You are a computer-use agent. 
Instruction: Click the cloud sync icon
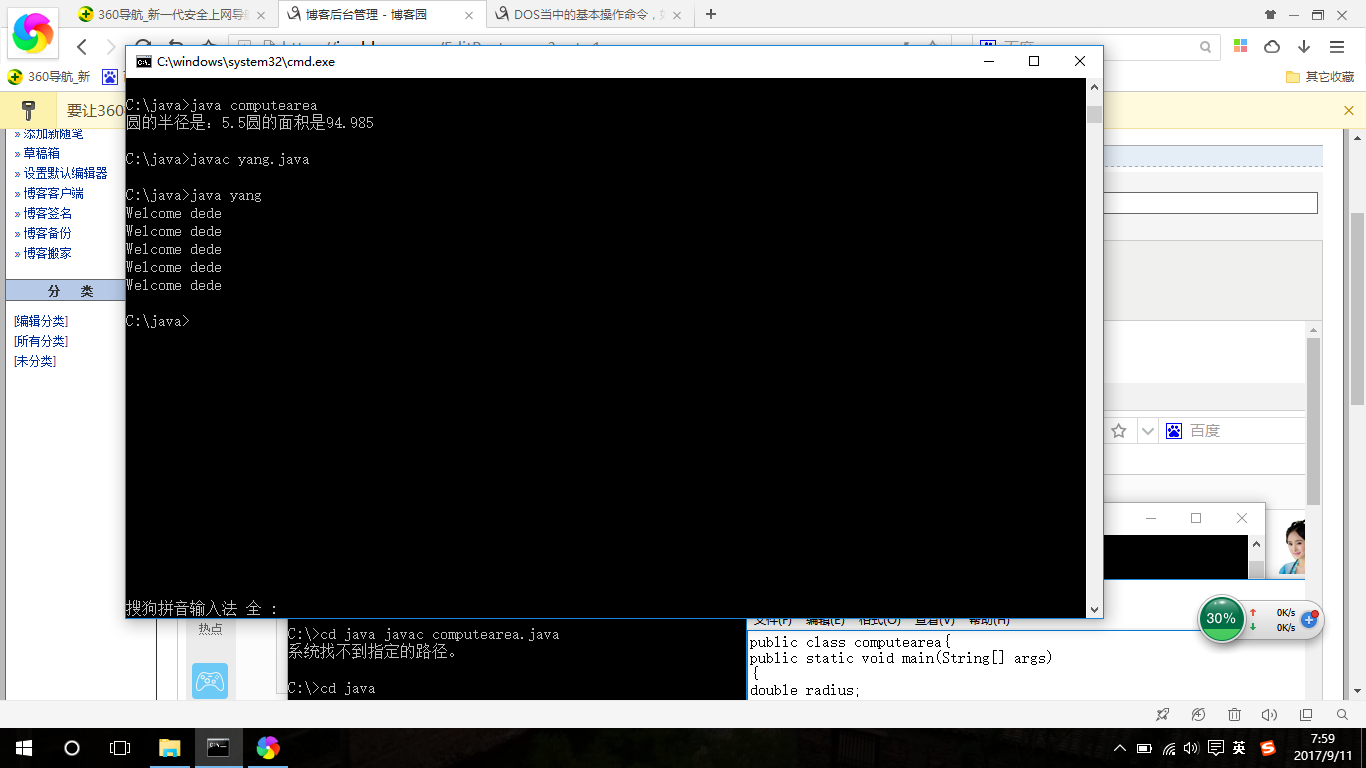[1272, 47]
